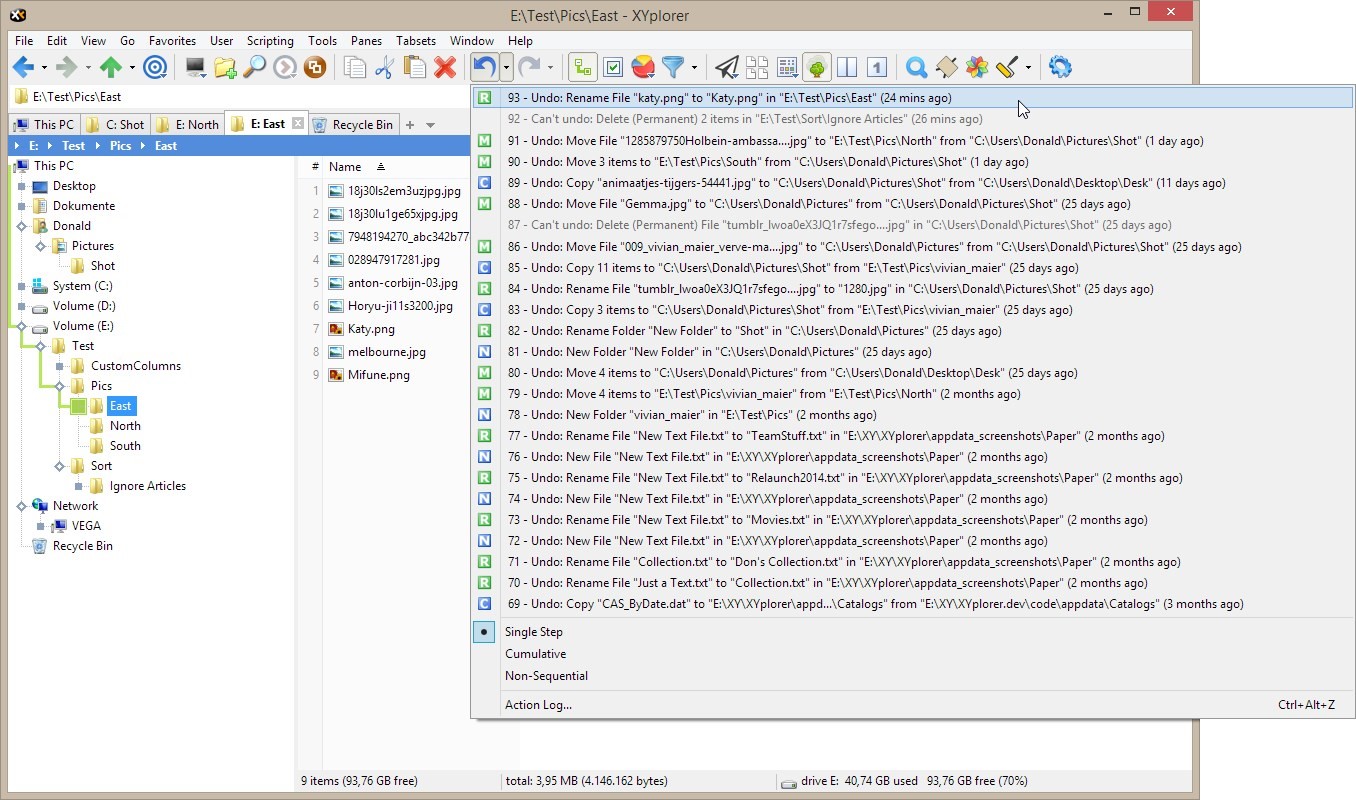Open the Panes menu
This screenshot has width=1356, height=800.
click(x=366, y=41)
